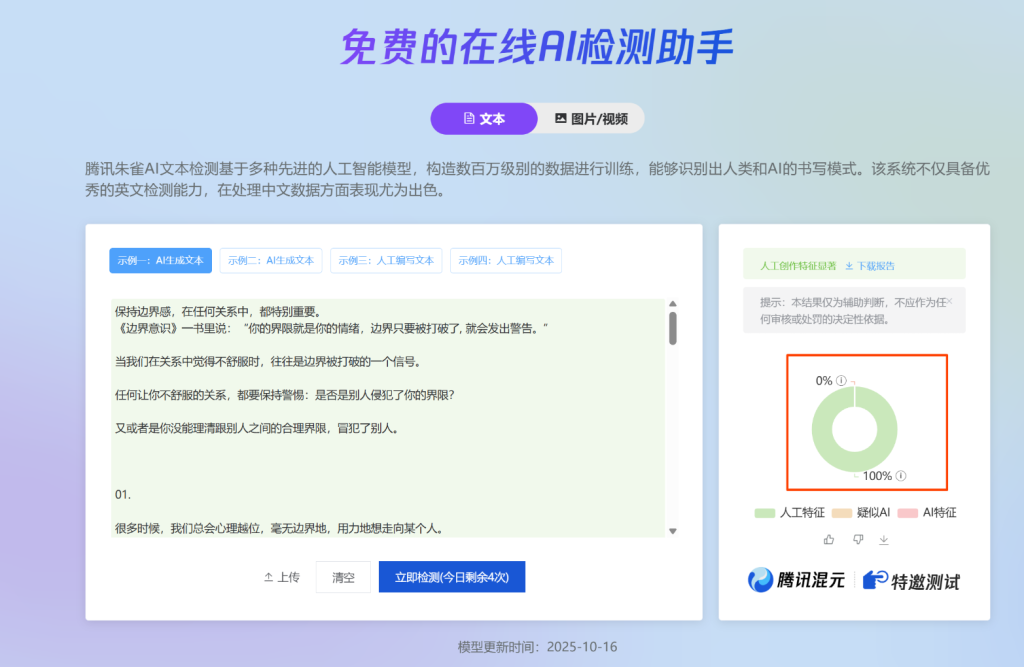
Task: Click the 立即检测 detection button
Action: point(452,576)
